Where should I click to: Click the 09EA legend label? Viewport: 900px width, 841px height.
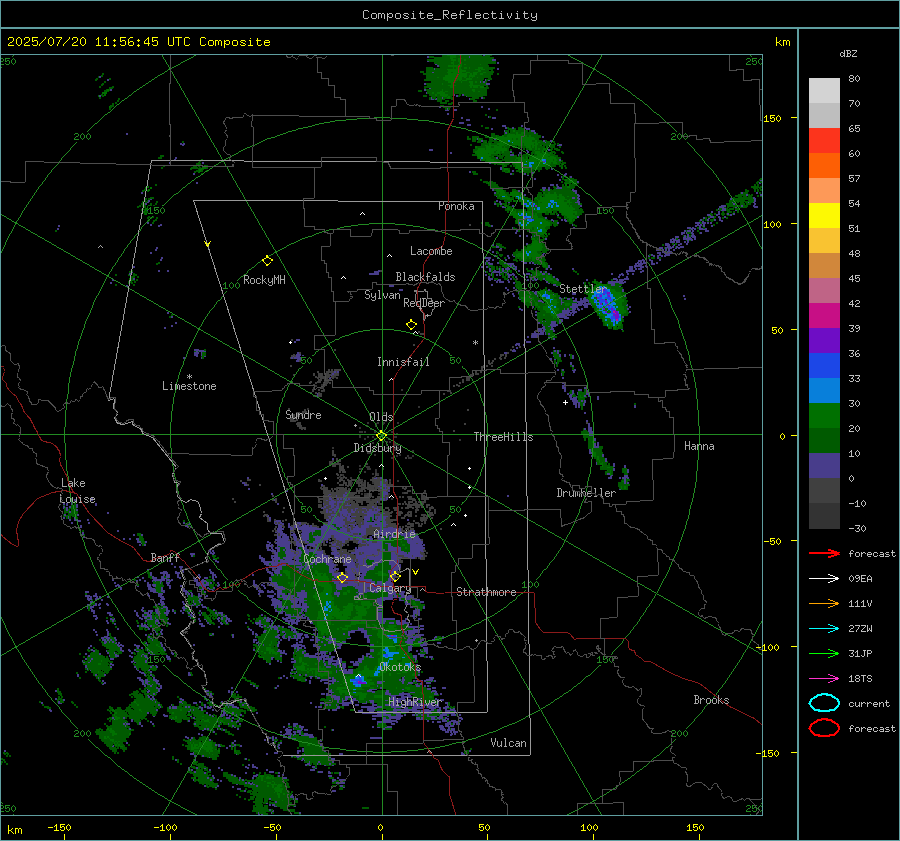tap(860, 579)
